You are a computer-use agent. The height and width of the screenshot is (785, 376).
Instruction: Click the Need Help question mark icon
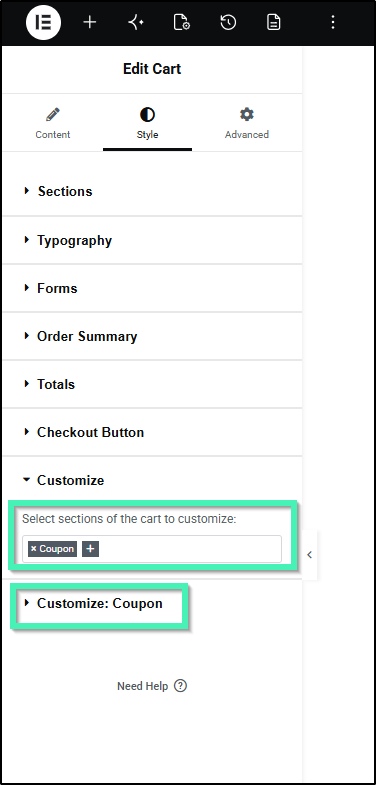point(180,686)
